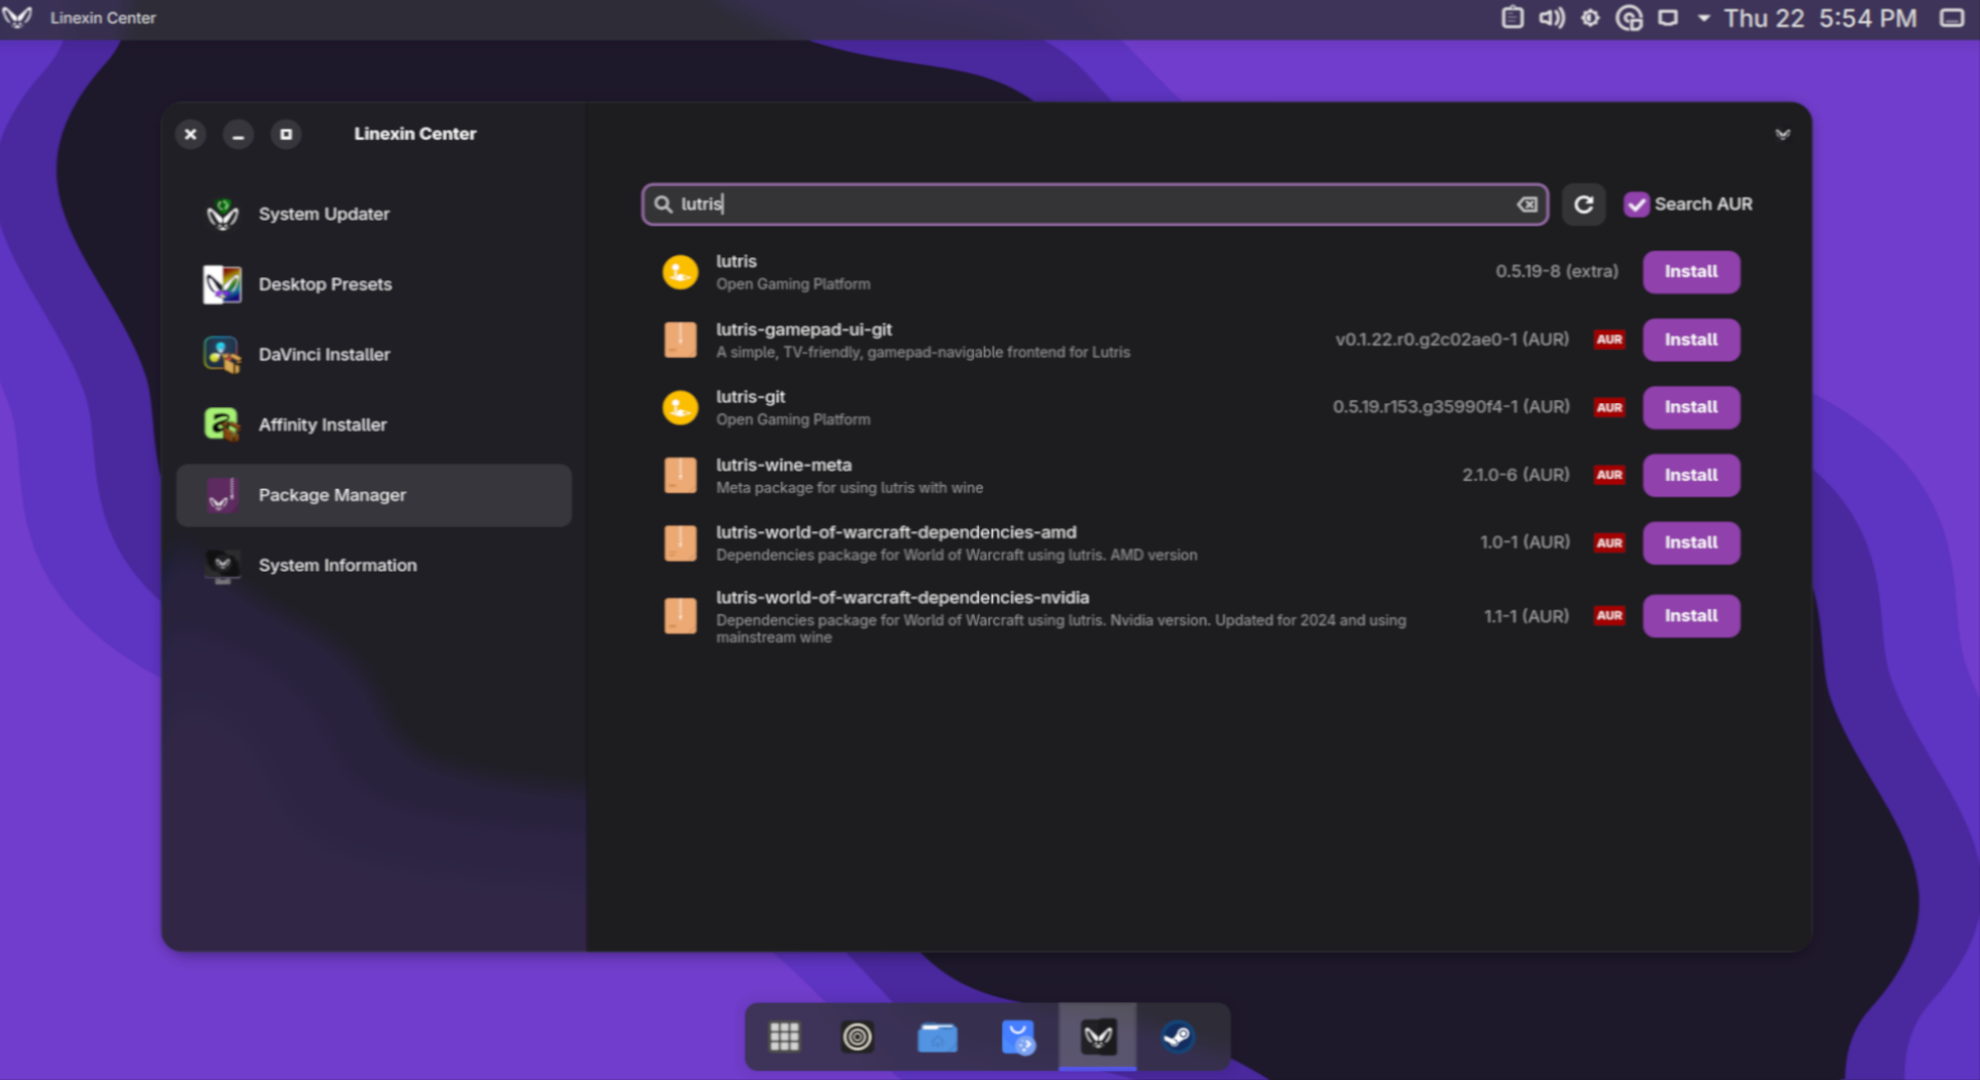Expand the system tray dropdown arrow
This screenshot has height=1080, width=1980.
coord(1703,18)
